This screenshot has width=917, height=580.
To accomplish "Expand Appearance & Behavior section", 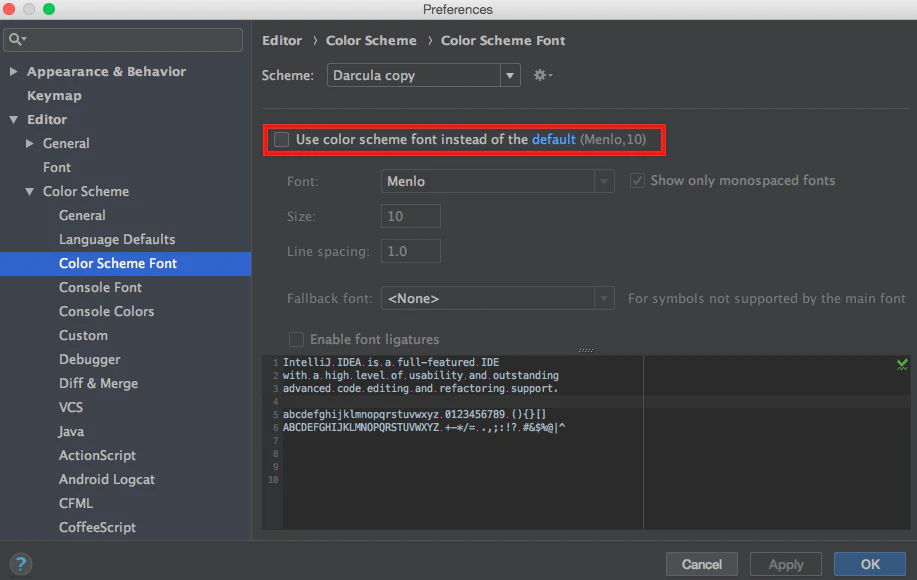I will (x=13, y=71).
